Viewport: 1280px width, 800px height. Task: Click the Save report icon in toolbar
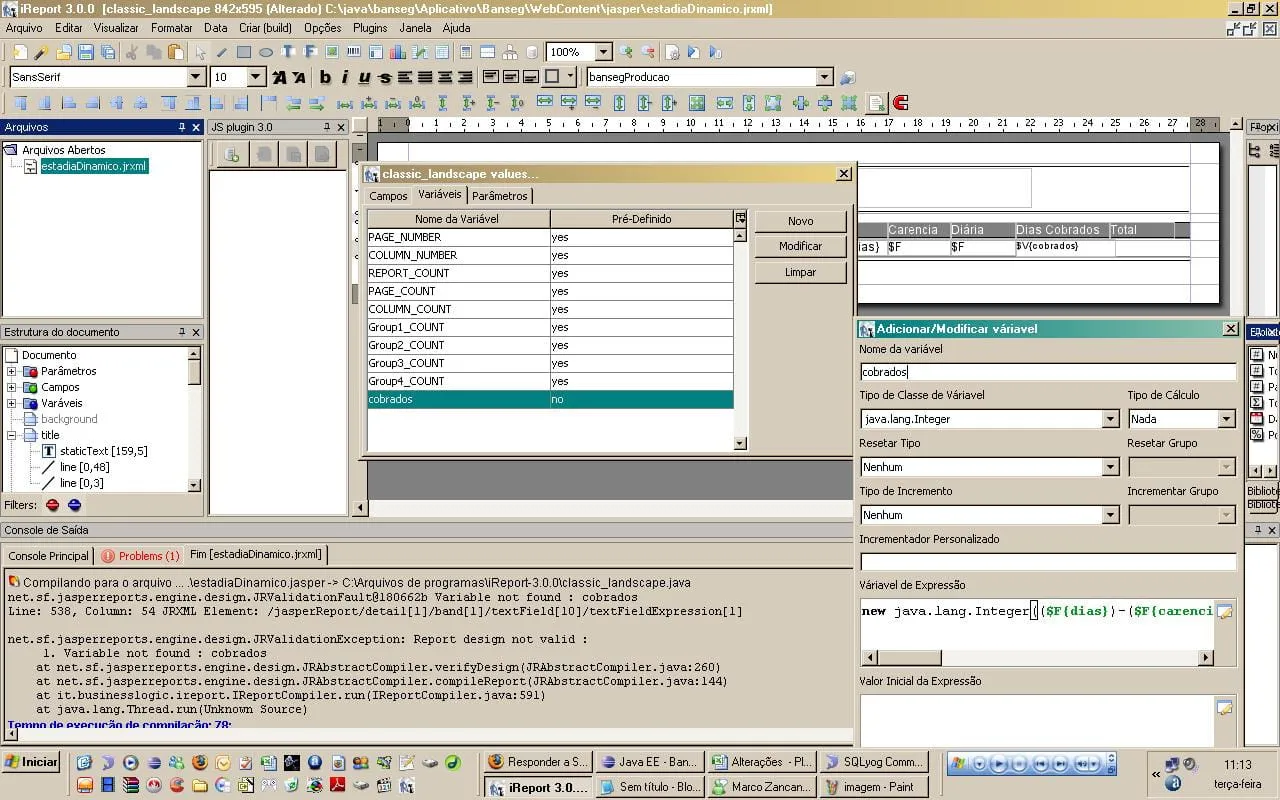point(86,52)
